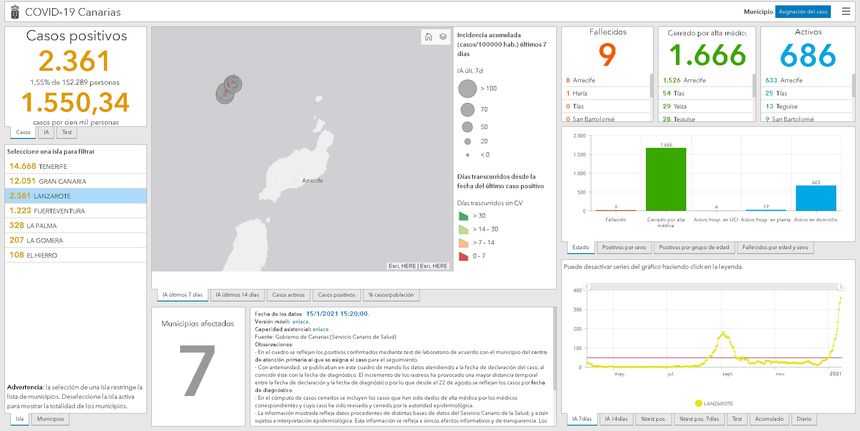Click the map home extent icon
The height and width of the screenshot is (431, 860).
pos(427,37)
